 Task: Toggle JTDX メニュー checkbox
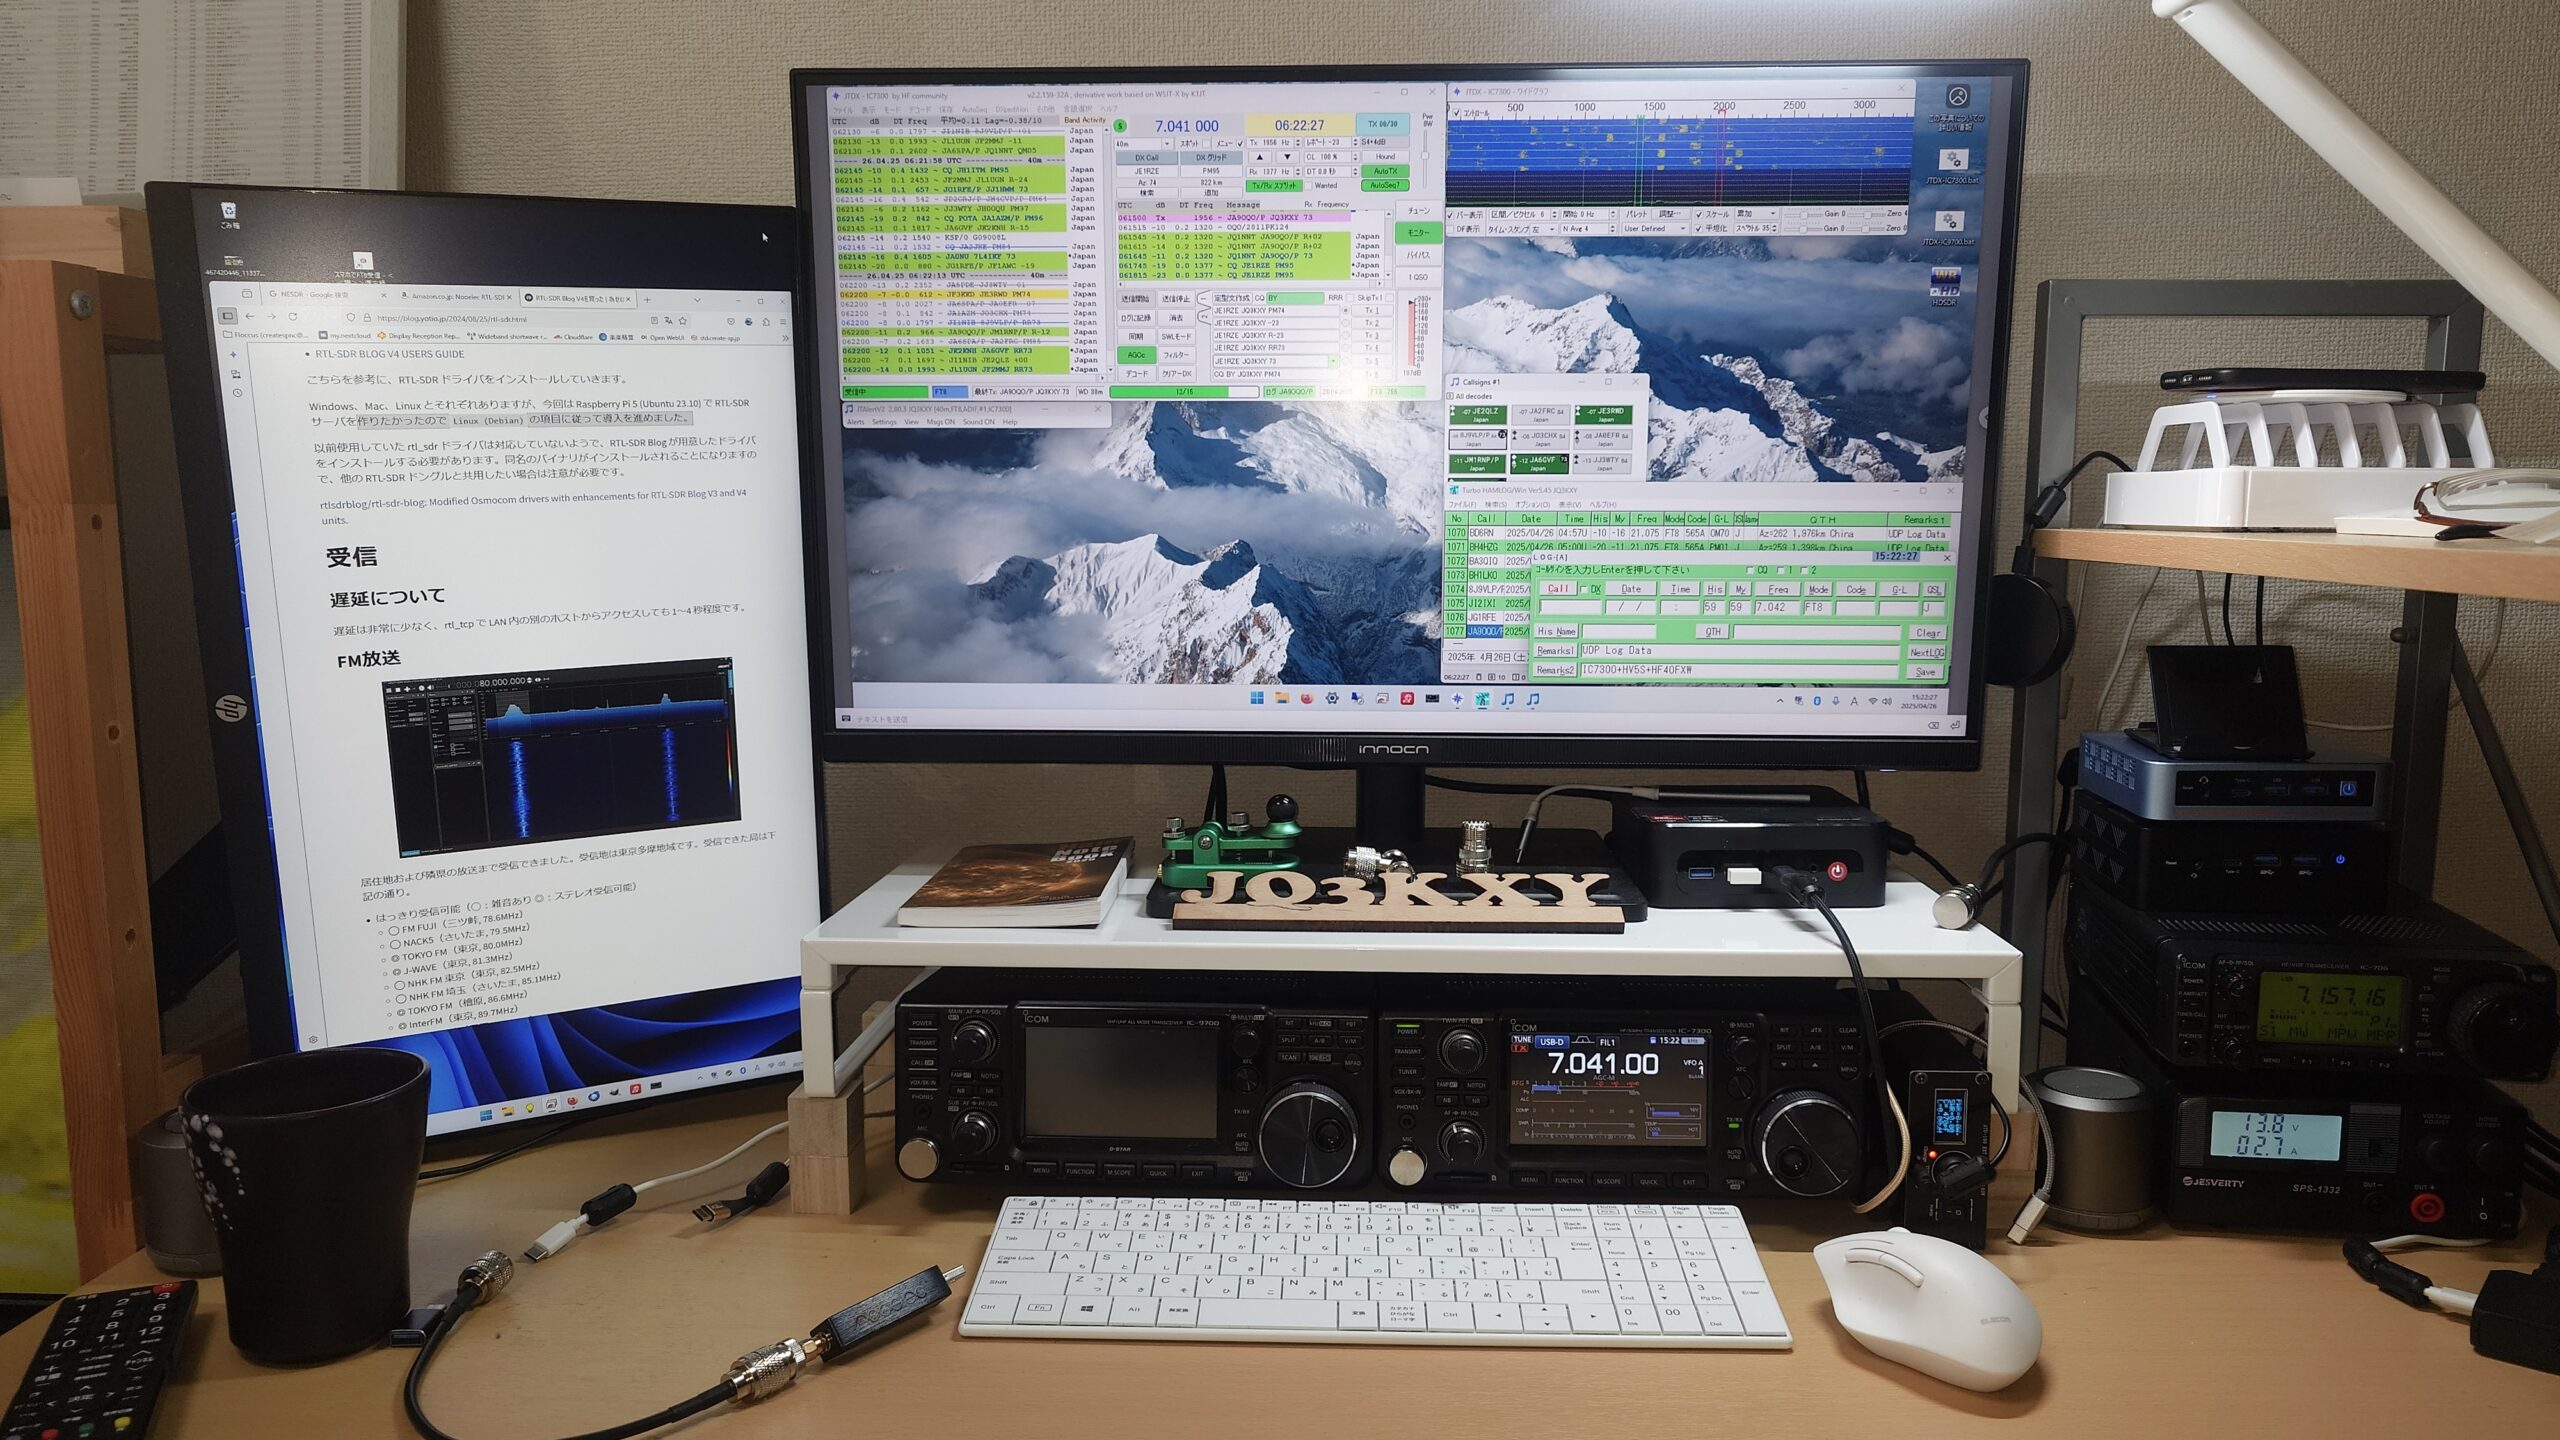click(1240, 144)
